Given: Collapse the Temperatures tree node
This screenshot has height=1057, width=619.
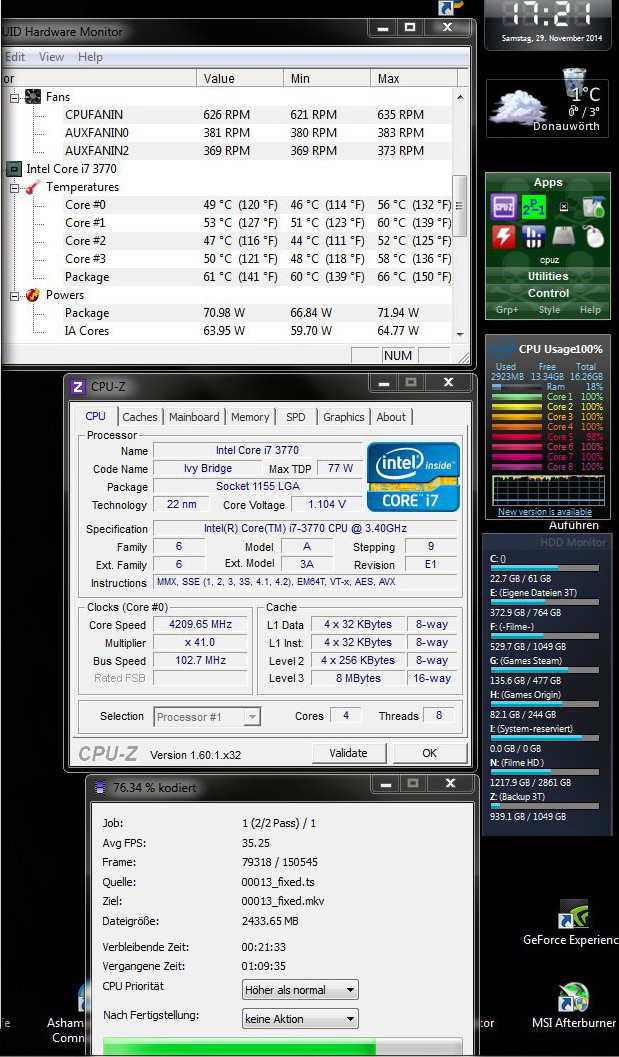Looking at the screenshot, I should click(15, 187).
